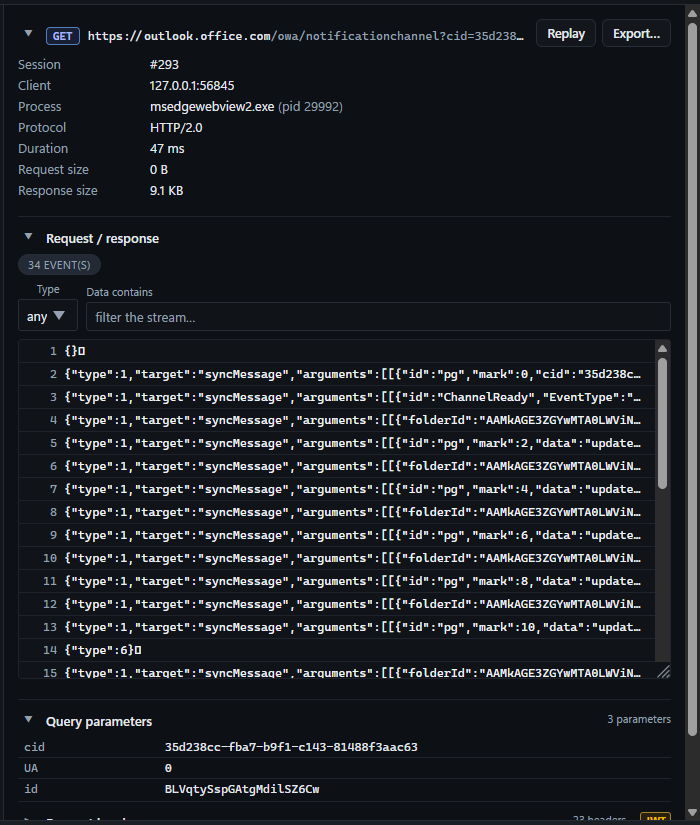Select event 7 with mark 4
This screenshot has height=825, width=700.
(x=337, y=489)
